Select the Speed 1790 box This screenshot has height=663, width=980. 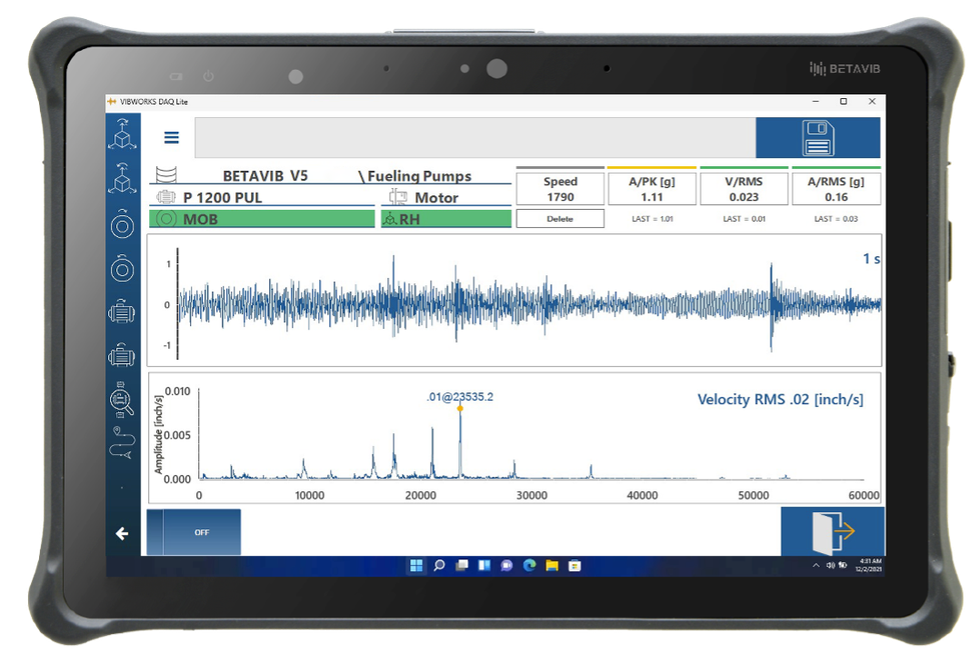[560, 189]
